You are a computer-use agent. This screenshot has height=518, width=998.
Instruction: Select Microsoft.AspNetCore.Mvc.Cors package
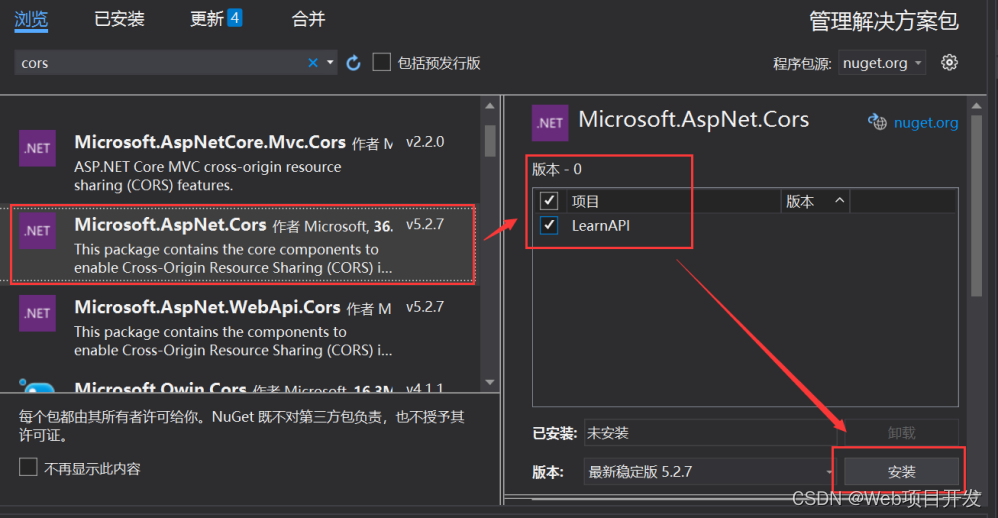pos(241,162)
